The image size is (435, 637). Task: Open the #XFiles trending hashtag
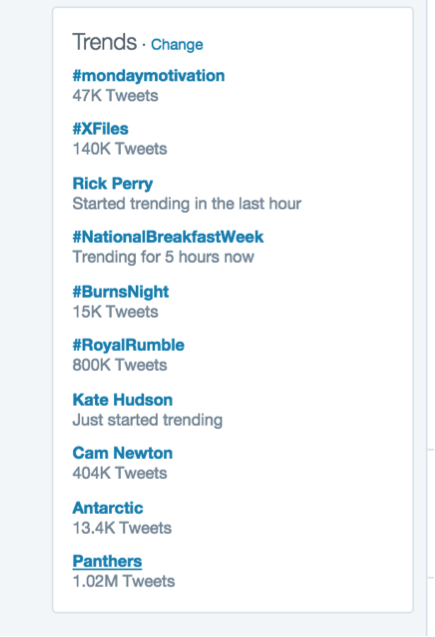[100, 129]
